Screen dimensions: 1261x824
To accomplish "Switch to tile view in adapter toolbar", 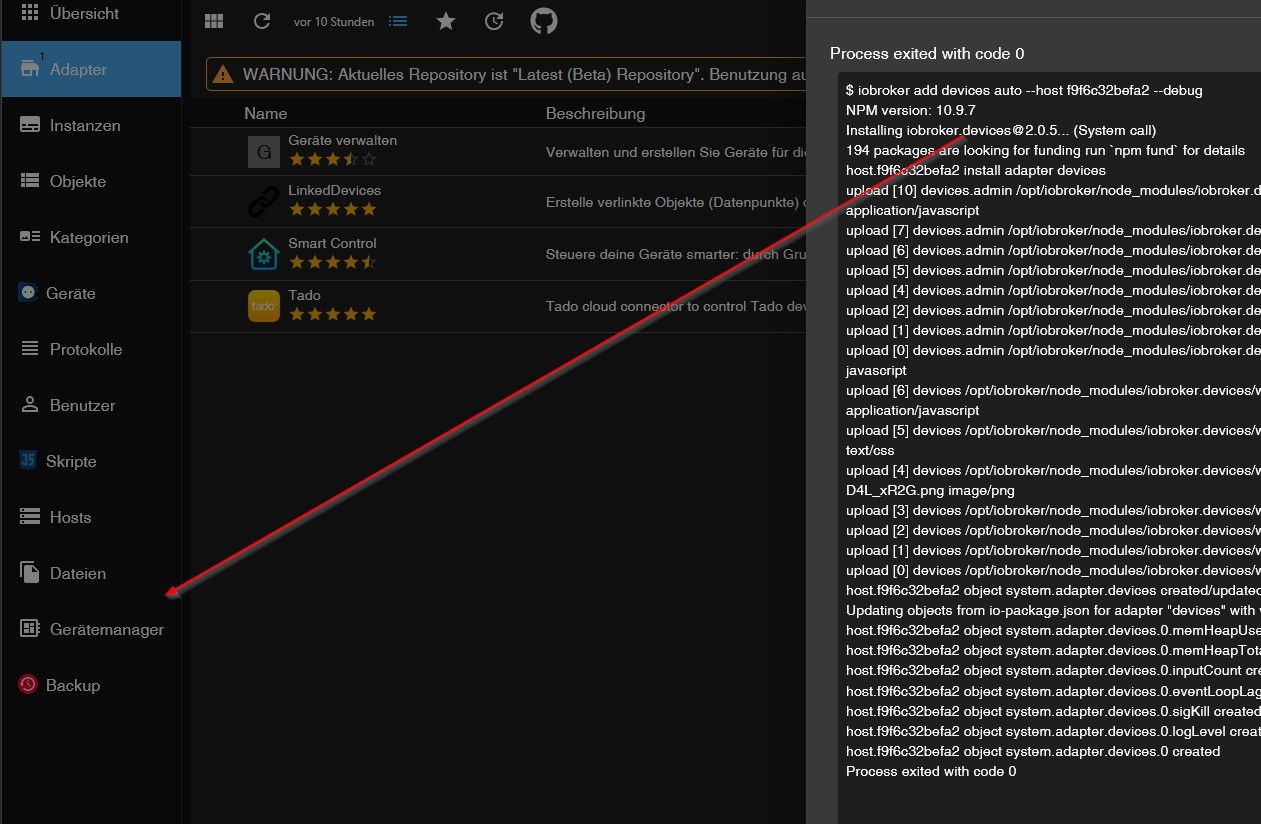I will [214, 21].
